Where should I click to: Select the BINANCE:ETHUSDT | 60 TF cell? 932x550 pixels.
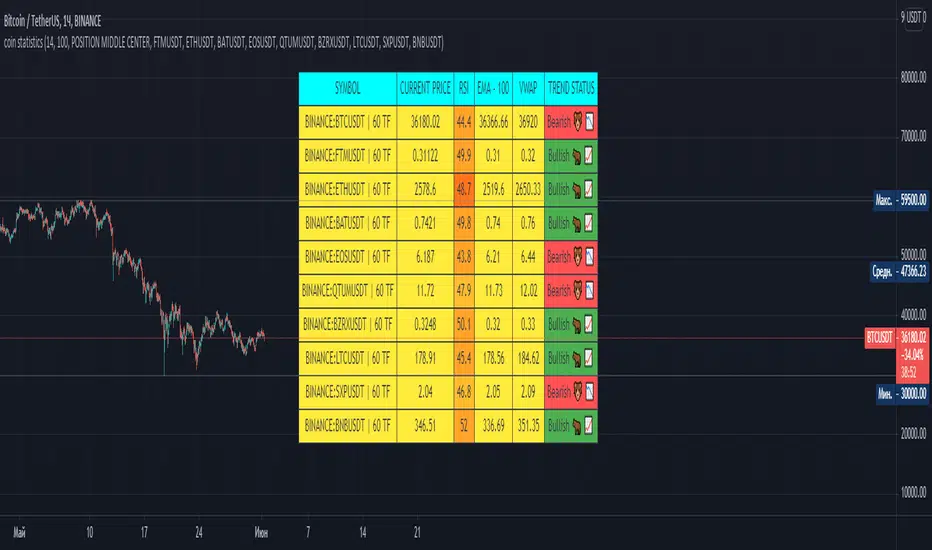coord(348,190)
